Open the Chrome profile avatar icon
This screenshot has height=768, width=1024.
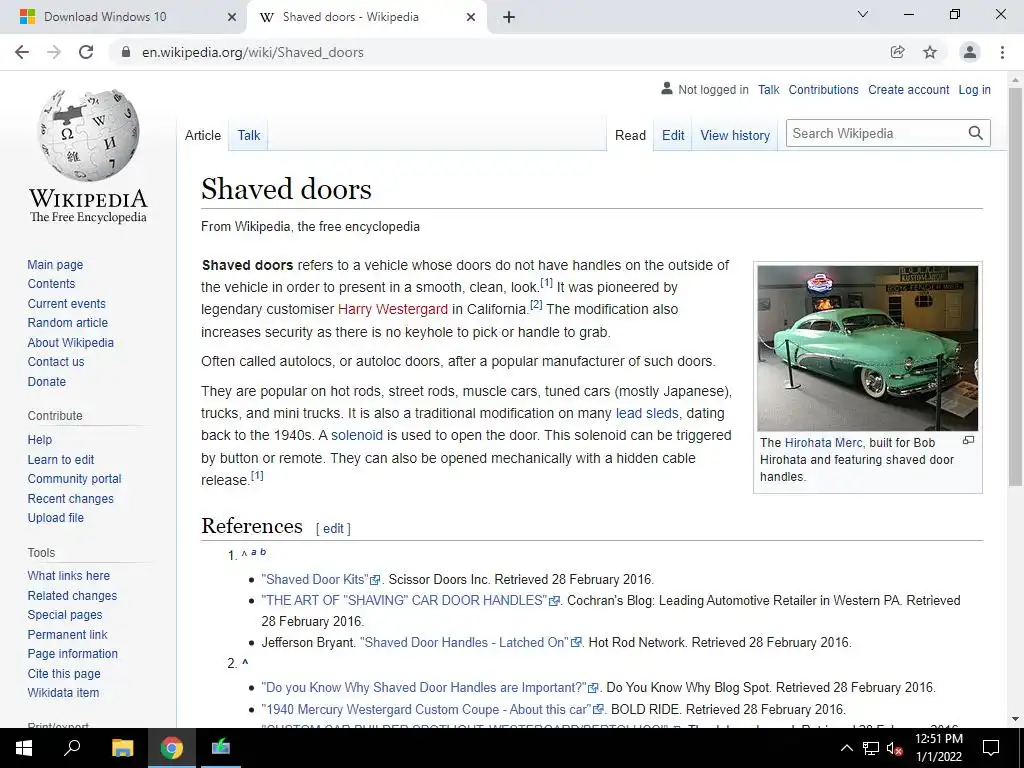tap(970, 52)
